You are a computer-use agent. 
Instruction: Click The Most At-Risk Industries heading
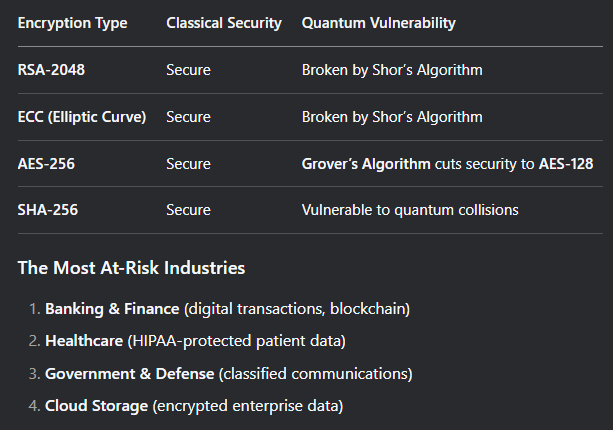(x=131, y=268)
